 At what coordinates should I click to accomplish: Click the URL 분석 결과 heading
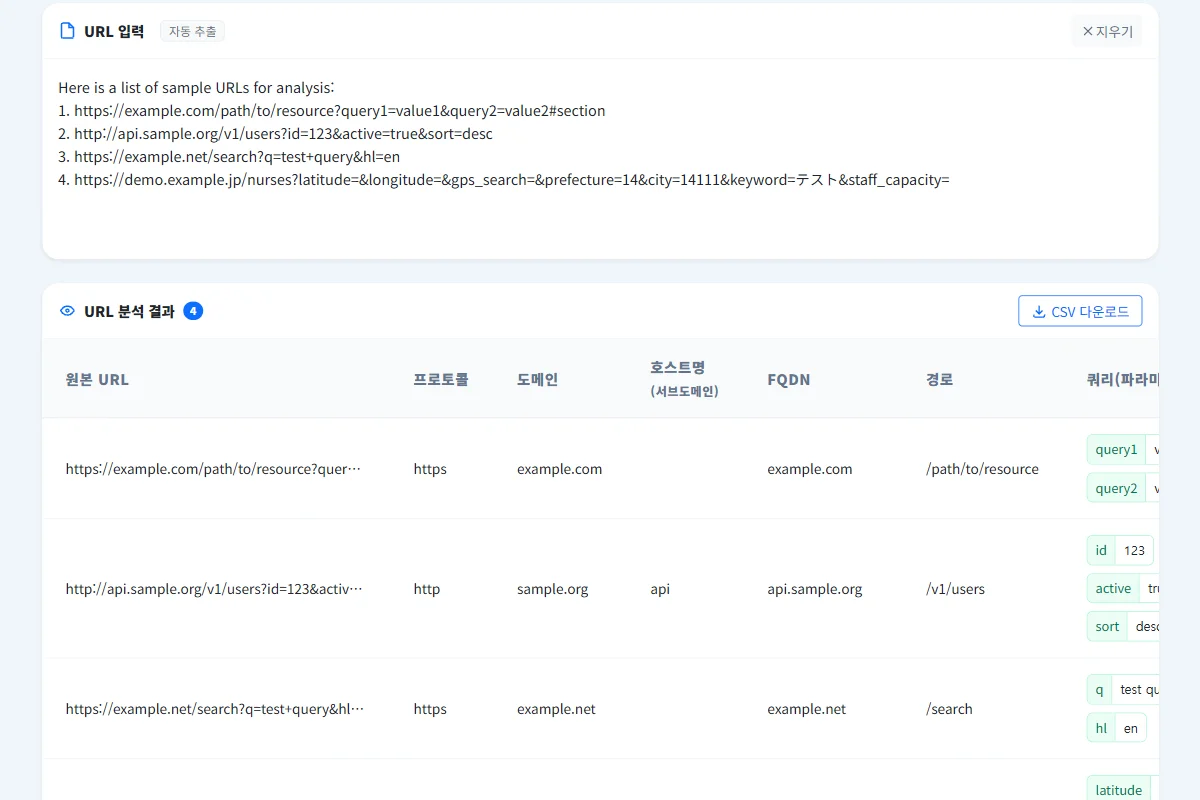(129, 311)
